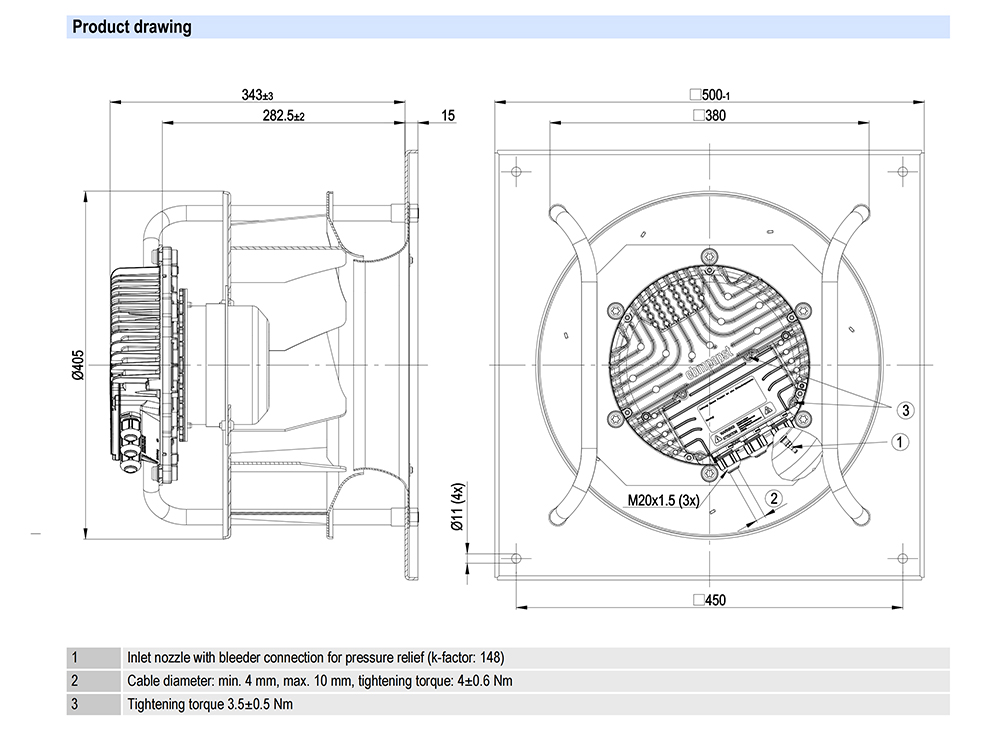Select legend row 2 about cable diameter
Image resolution: width=1000 pixels, height=740 pixels.
320,681
